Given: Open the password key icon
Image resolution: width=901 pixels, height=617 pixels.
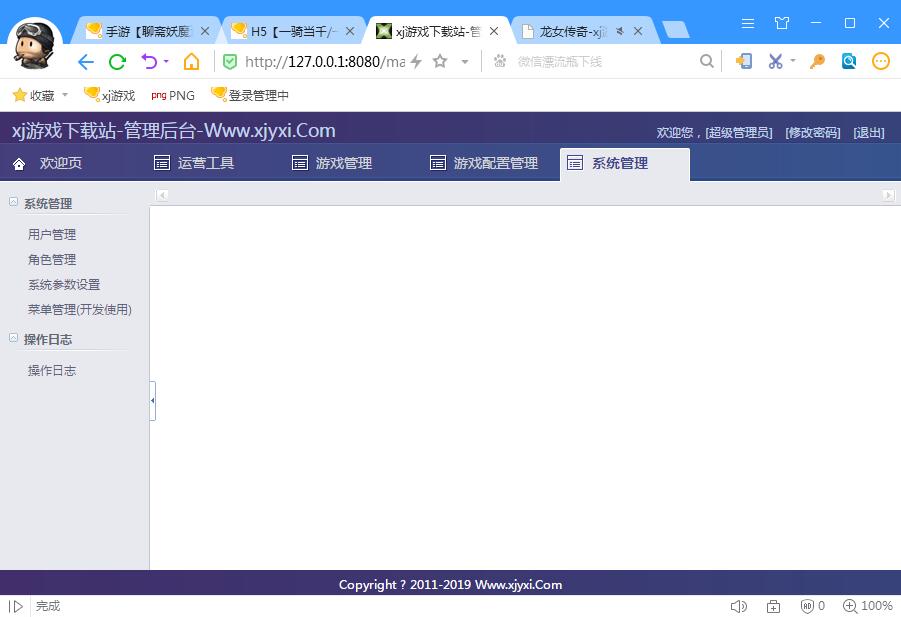Looking at the screenshot, I should pyautogui.click(x=817, y=62).
